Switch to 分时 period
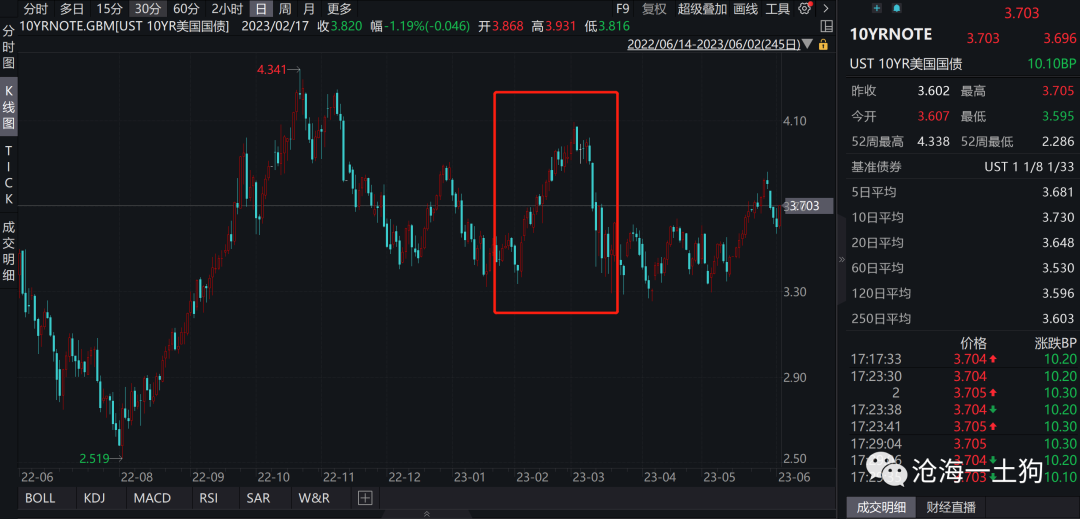This screenshot has height=519, width=1080. (36, 9)
